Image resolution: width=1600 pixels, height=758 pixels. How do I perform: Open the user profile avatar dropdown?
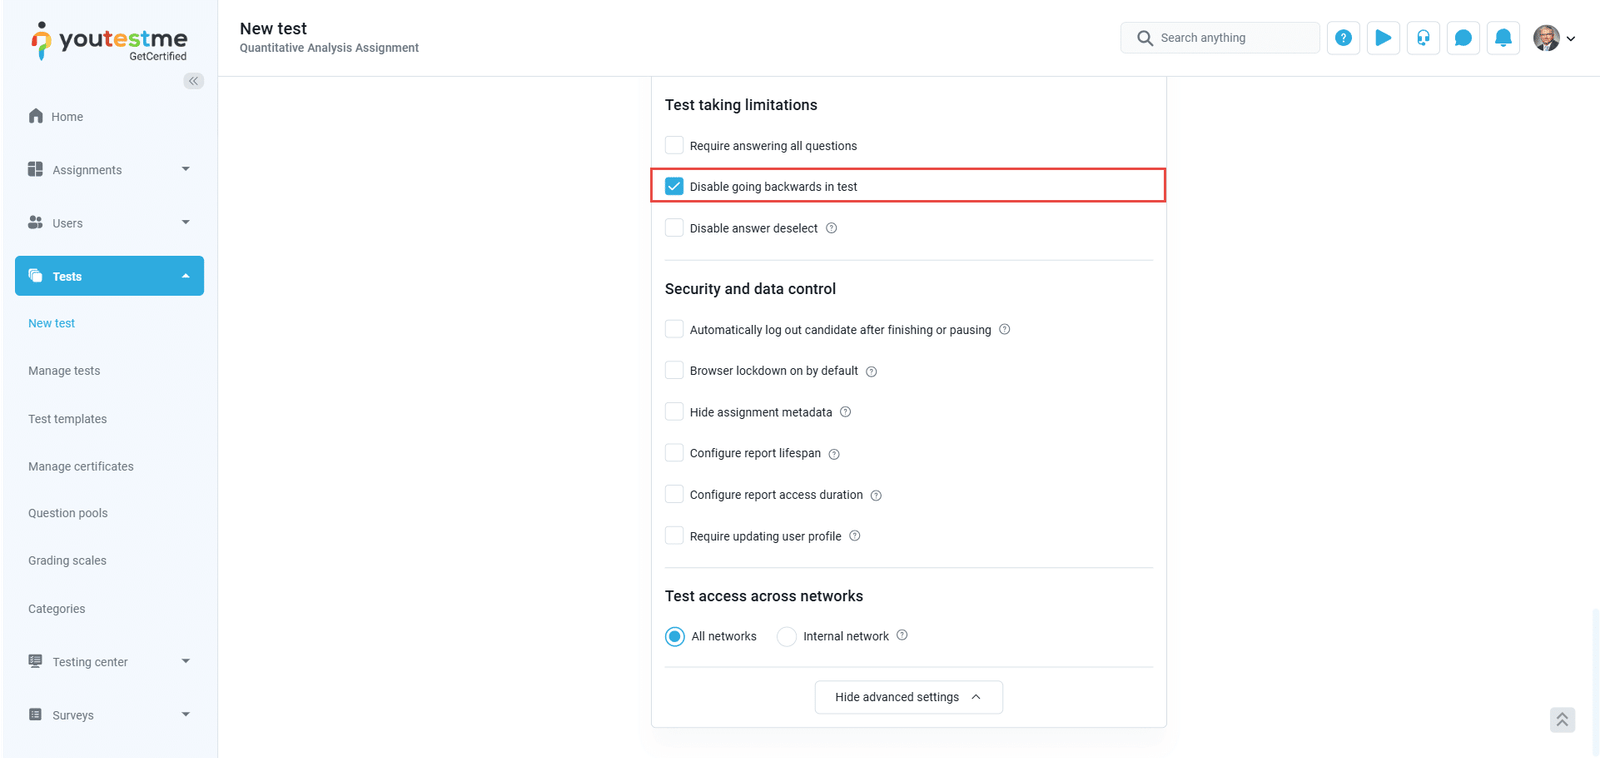(x=1554, y=38)
